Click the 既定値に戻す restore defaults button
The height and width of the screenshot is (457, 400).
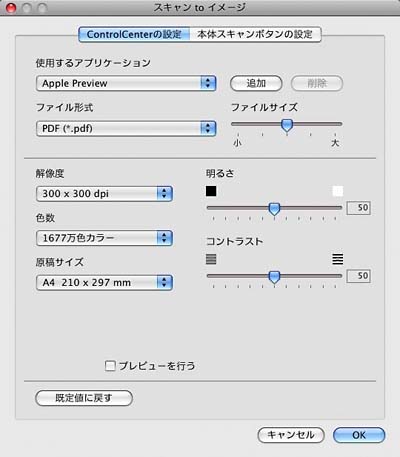click(84, 398)
